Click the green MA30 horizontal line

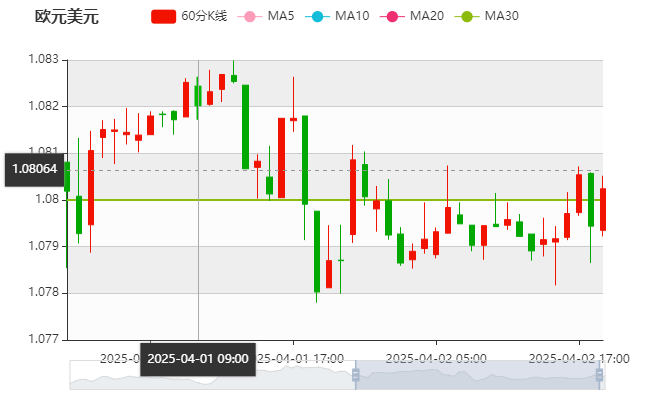point(450,200)
